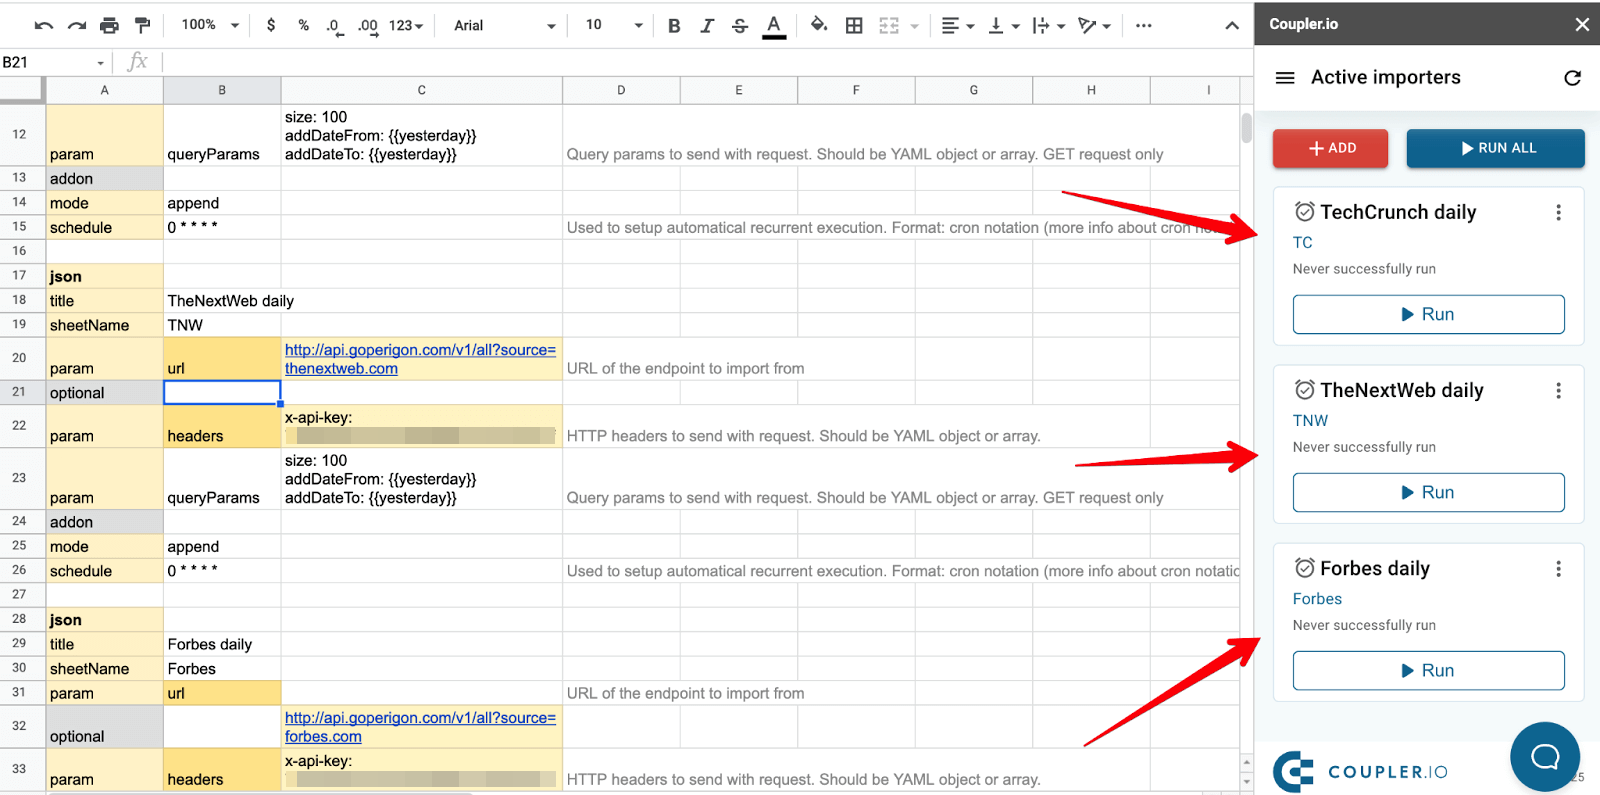Screen dimensions: 1600x795
Task: Toggle italic formatting
Action: 707,26
